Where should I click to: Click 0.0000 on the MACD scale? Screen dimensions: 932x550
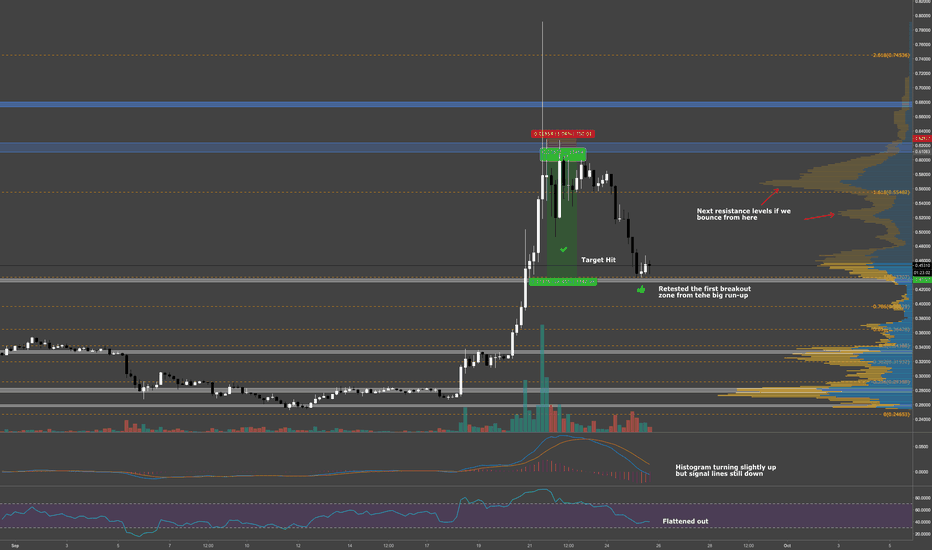[x=922, y=472]
